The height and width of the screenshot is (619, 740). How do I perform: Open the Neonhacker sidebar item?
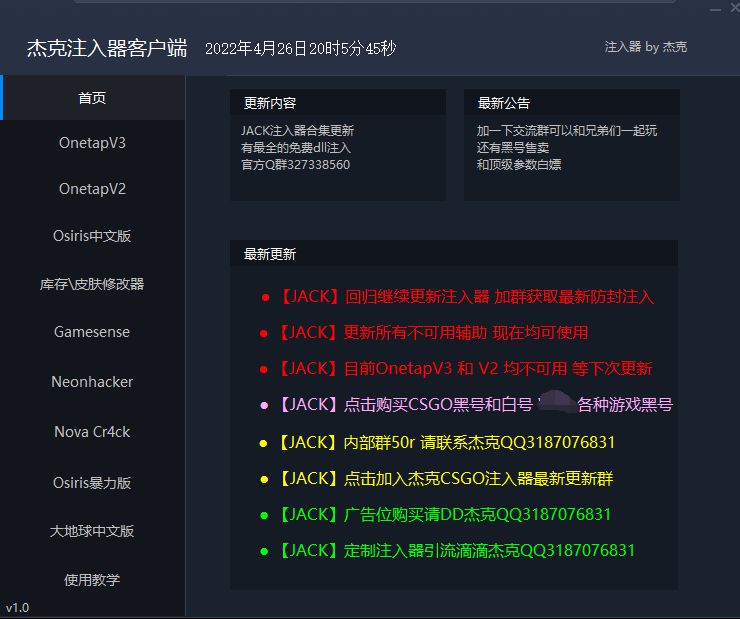(92, 382)
